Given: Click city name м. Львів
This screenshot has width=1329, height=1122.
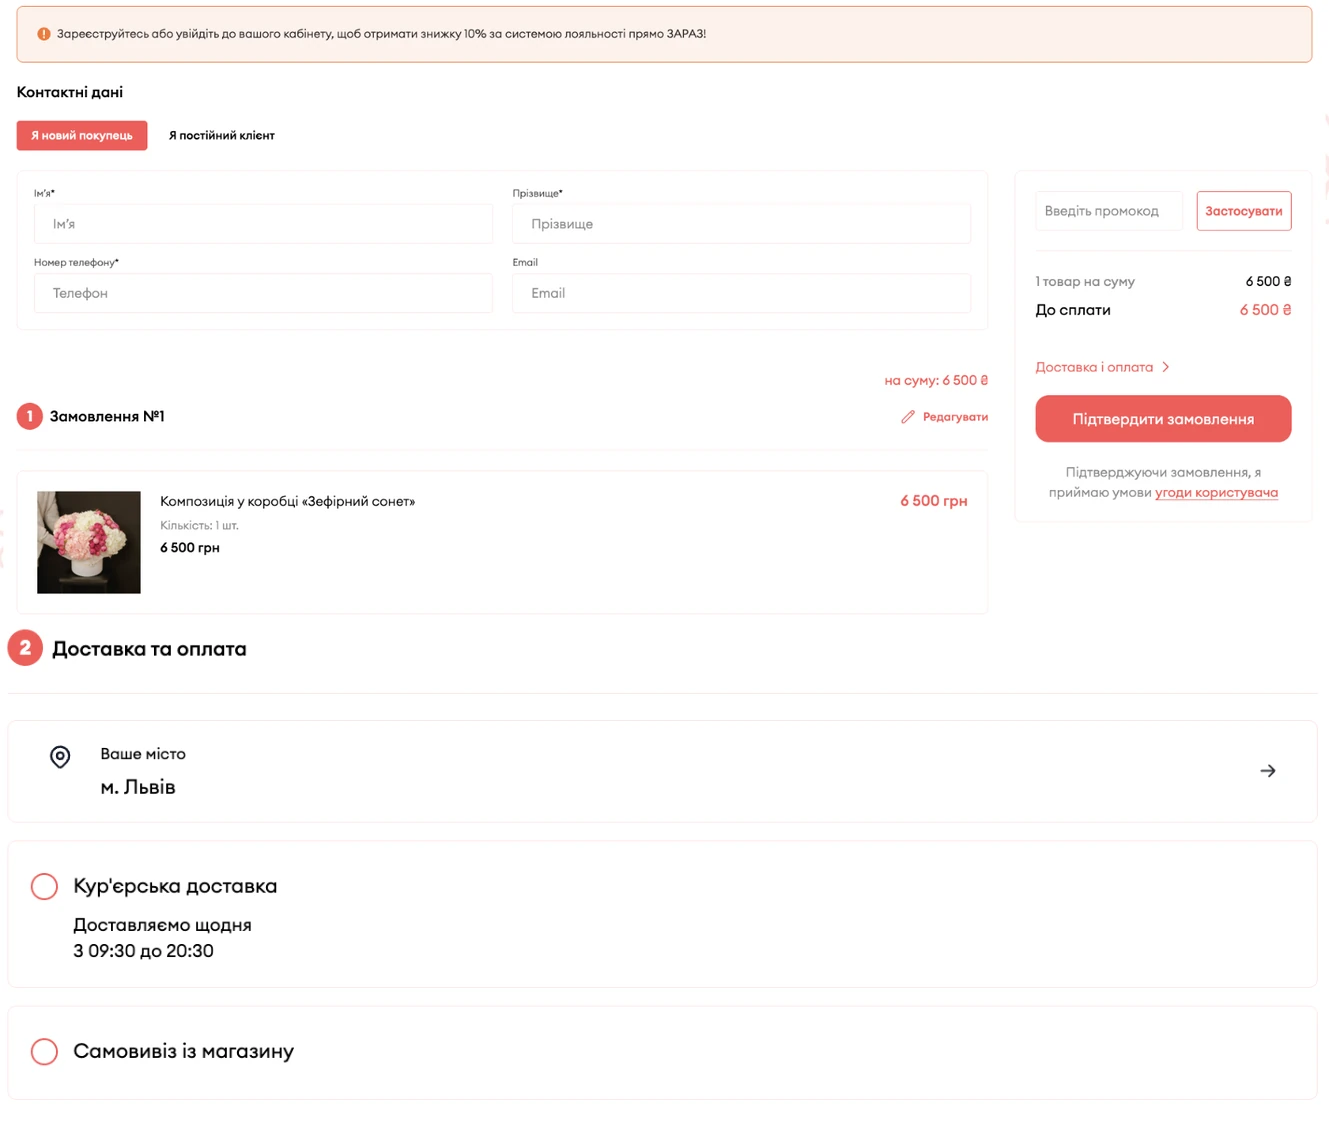Looking at the screenshot, I should 138,787.
